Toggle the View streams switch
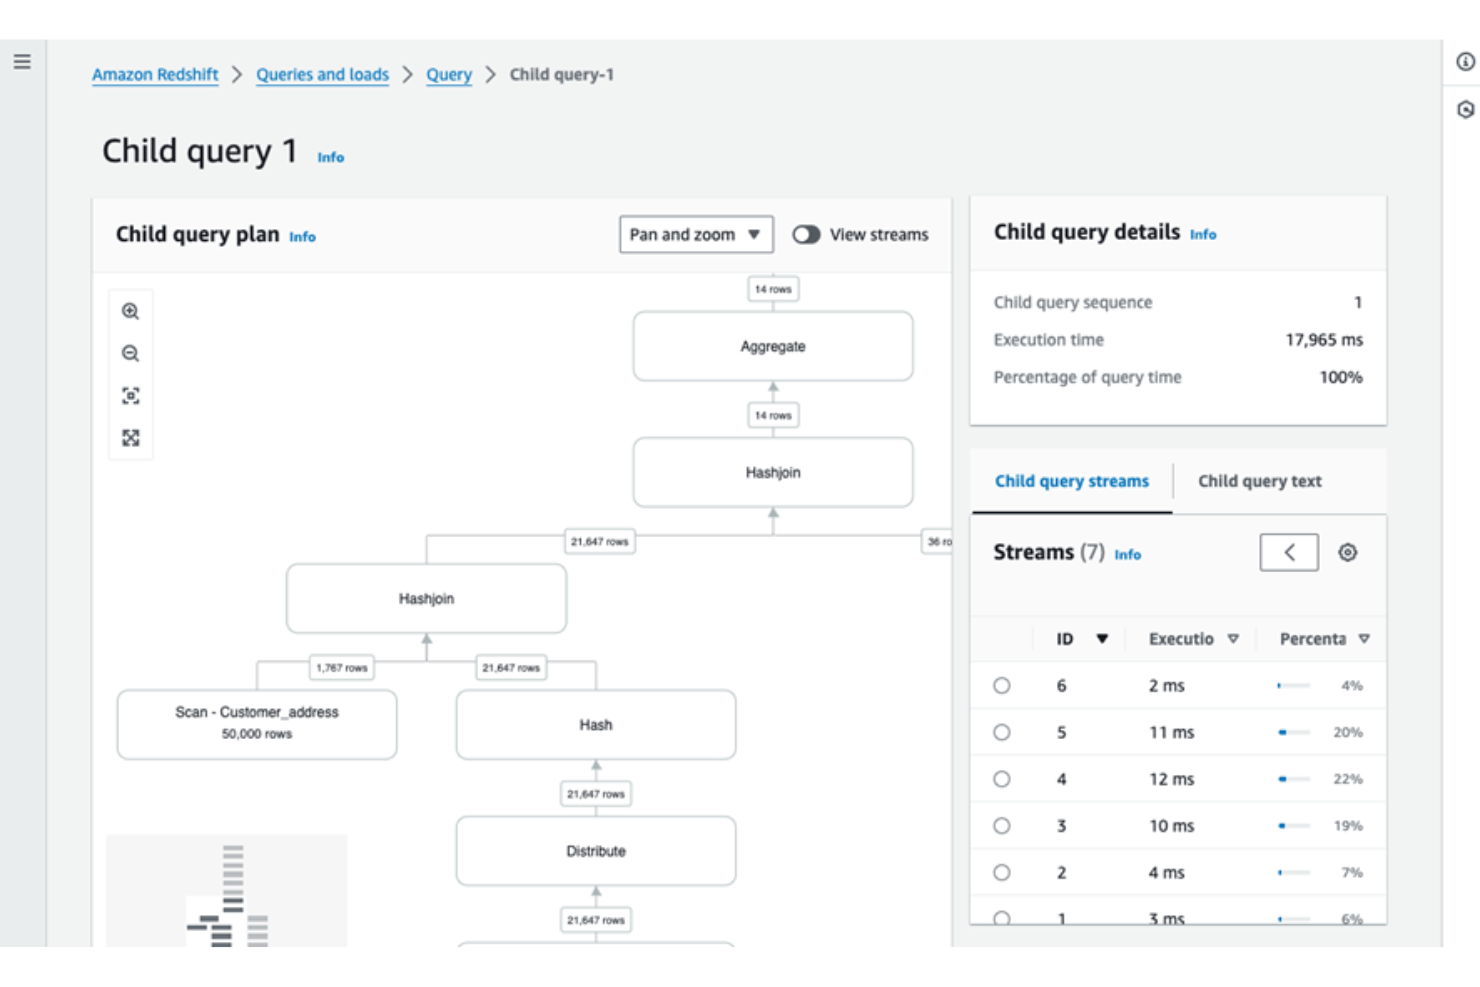The image size is (1480, 987). tap(806, 234)
